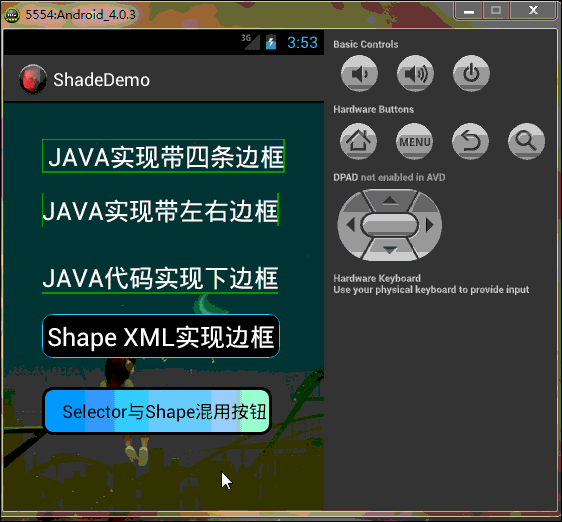The height and width of the screenshot is (522, 562).
Task: Close the emulator window
Action: pos(533,11)
